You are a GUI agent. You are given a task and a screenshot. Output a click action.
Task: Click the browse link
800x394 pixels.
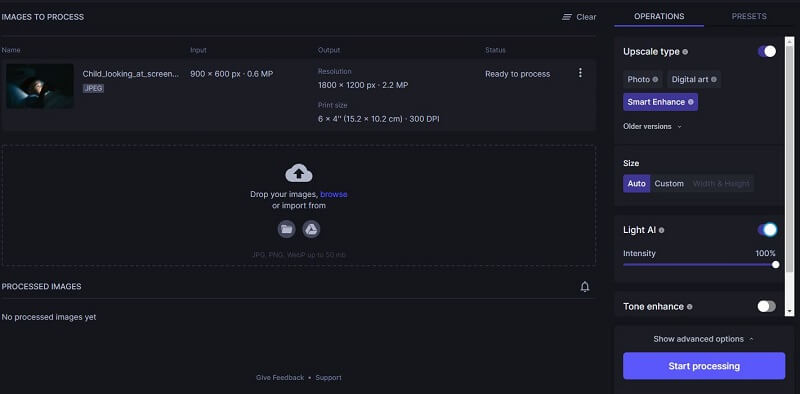coord(334,194)
